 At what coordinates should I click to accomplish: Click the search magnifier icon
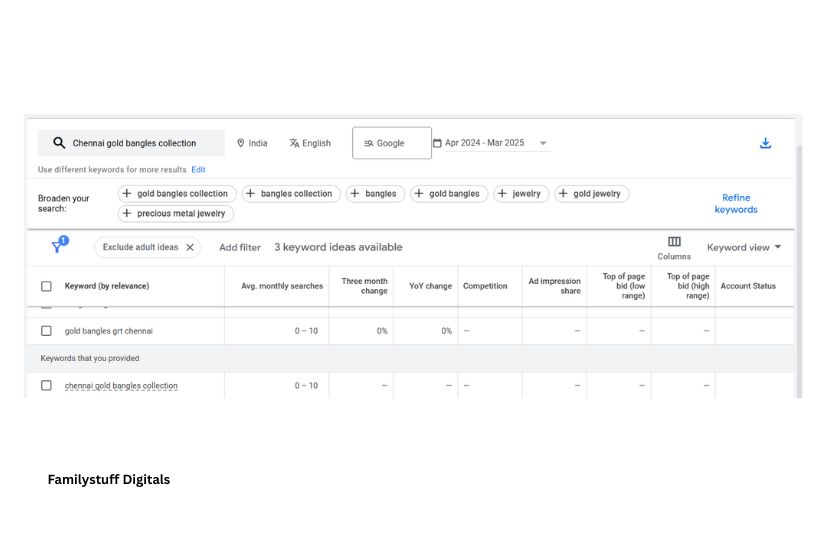click(59, 143)
